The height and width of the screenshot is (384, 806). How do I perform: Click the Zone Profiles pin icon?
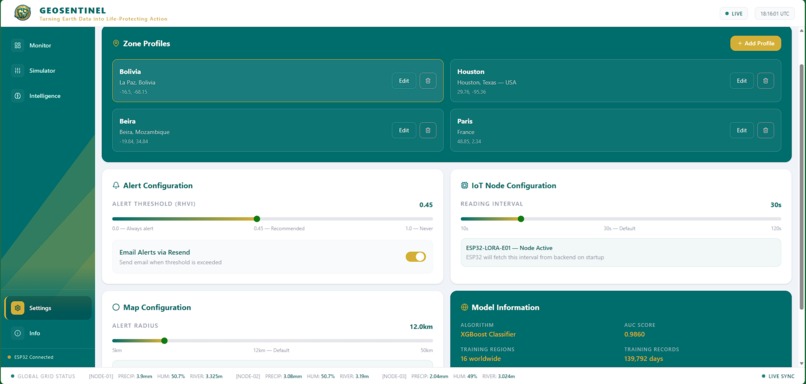116,44
